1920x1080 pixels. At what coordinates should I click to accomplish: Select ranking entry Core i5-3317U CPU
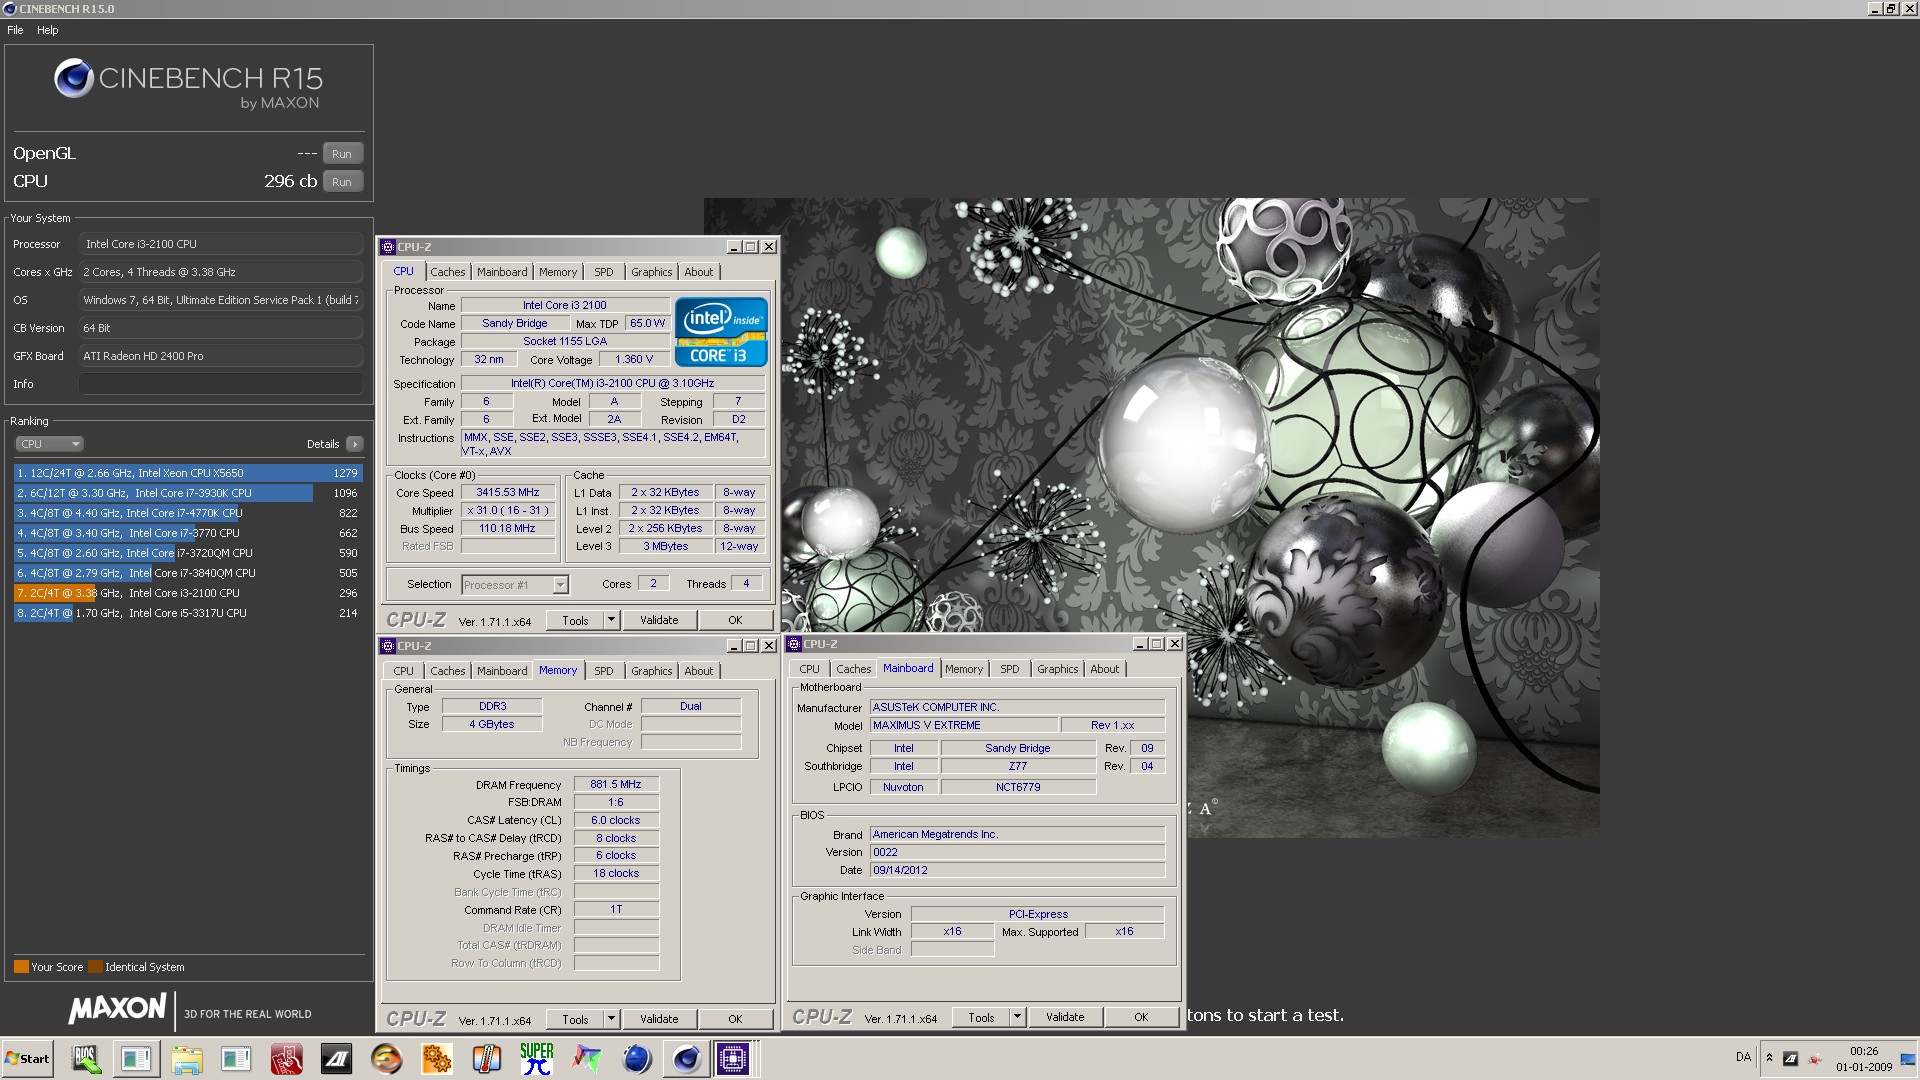188,613
